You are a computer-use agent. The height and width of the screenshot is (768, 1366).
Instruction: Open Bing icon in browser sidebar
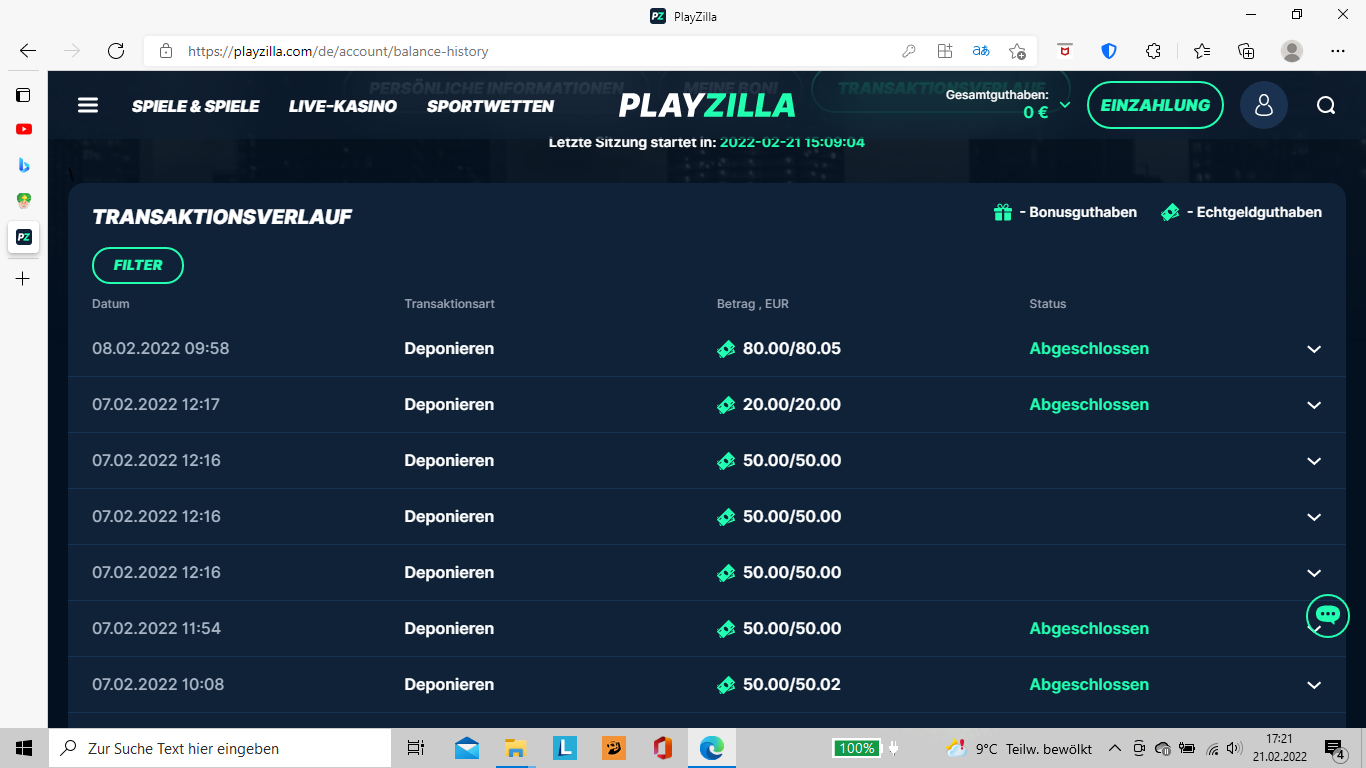[x=24, y=165]
